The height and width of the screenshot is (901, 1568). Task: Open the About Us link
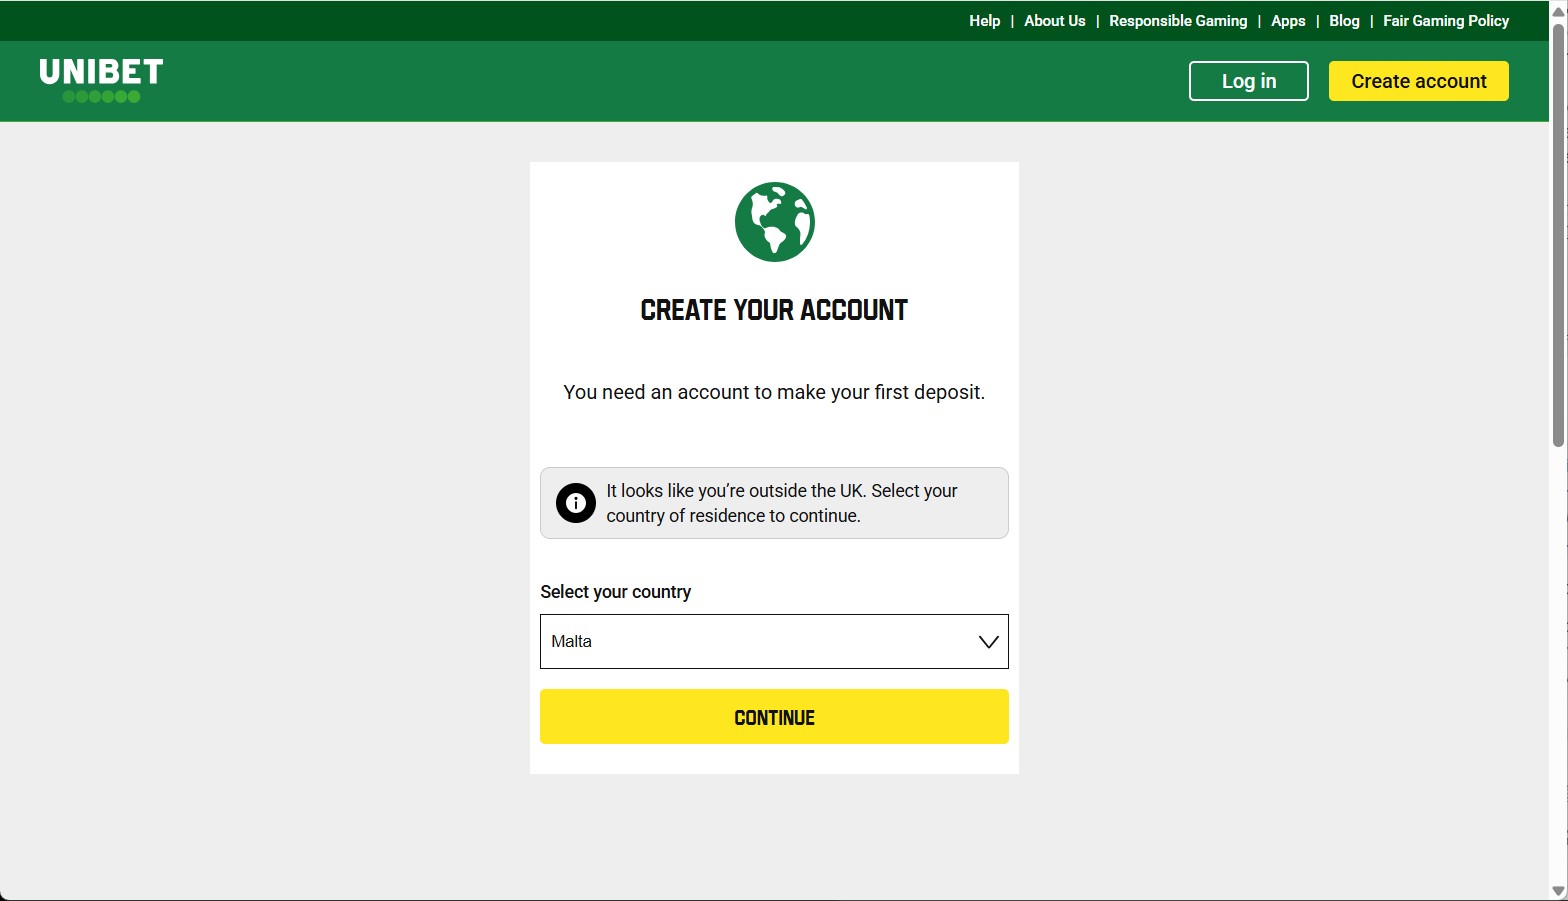pyautogui.click(x=1055, y=21)
